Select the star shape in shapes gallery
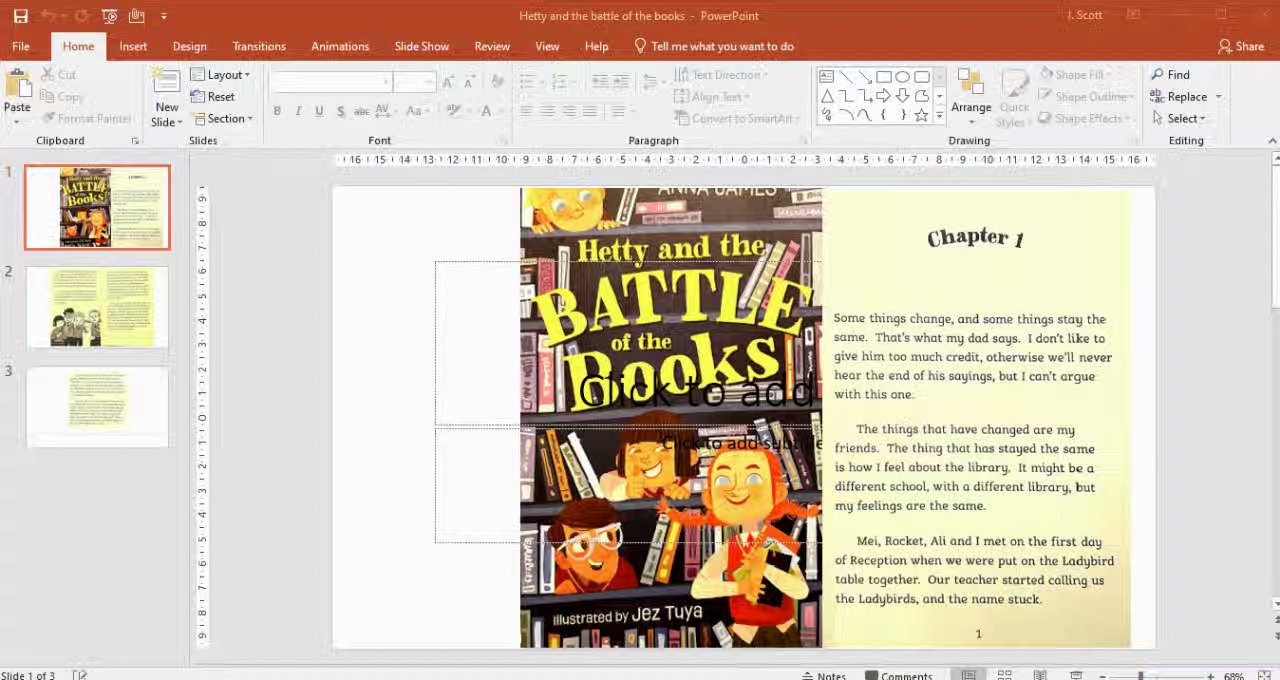This screenshot has width=1280, height=680. 921,115
